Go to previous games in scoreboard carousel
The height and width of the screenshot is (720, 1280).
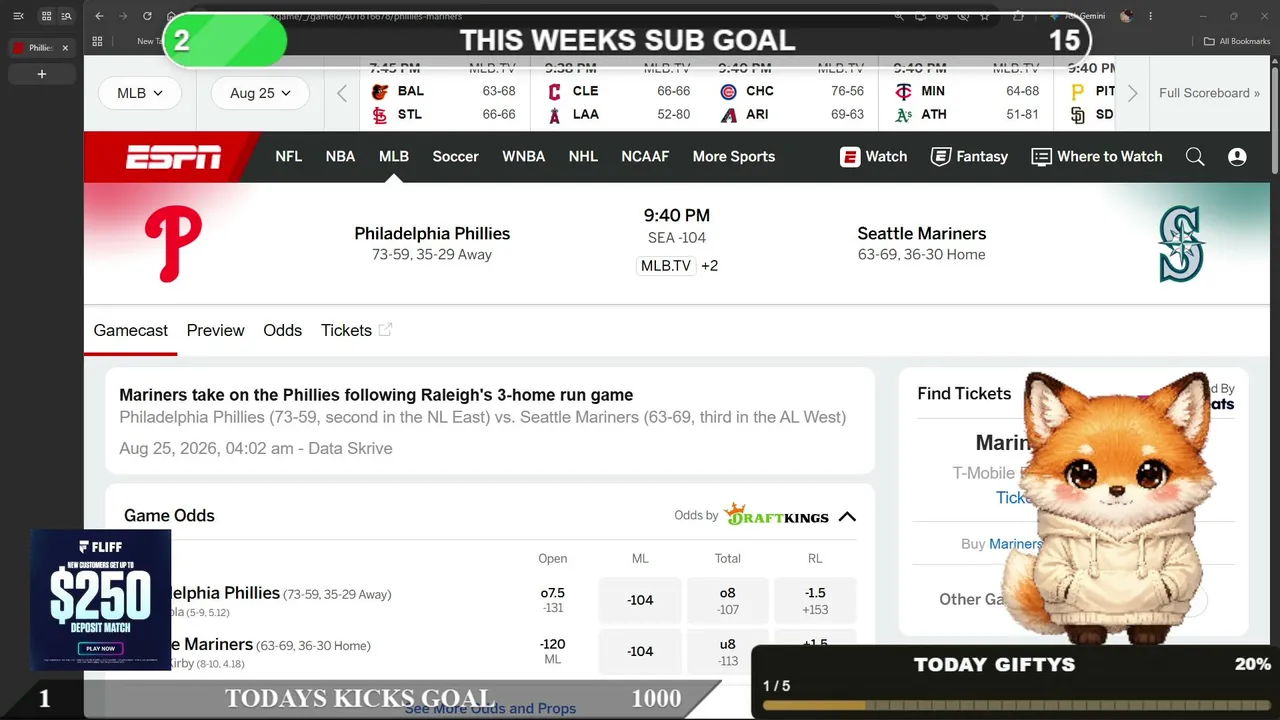pos(342,93)
